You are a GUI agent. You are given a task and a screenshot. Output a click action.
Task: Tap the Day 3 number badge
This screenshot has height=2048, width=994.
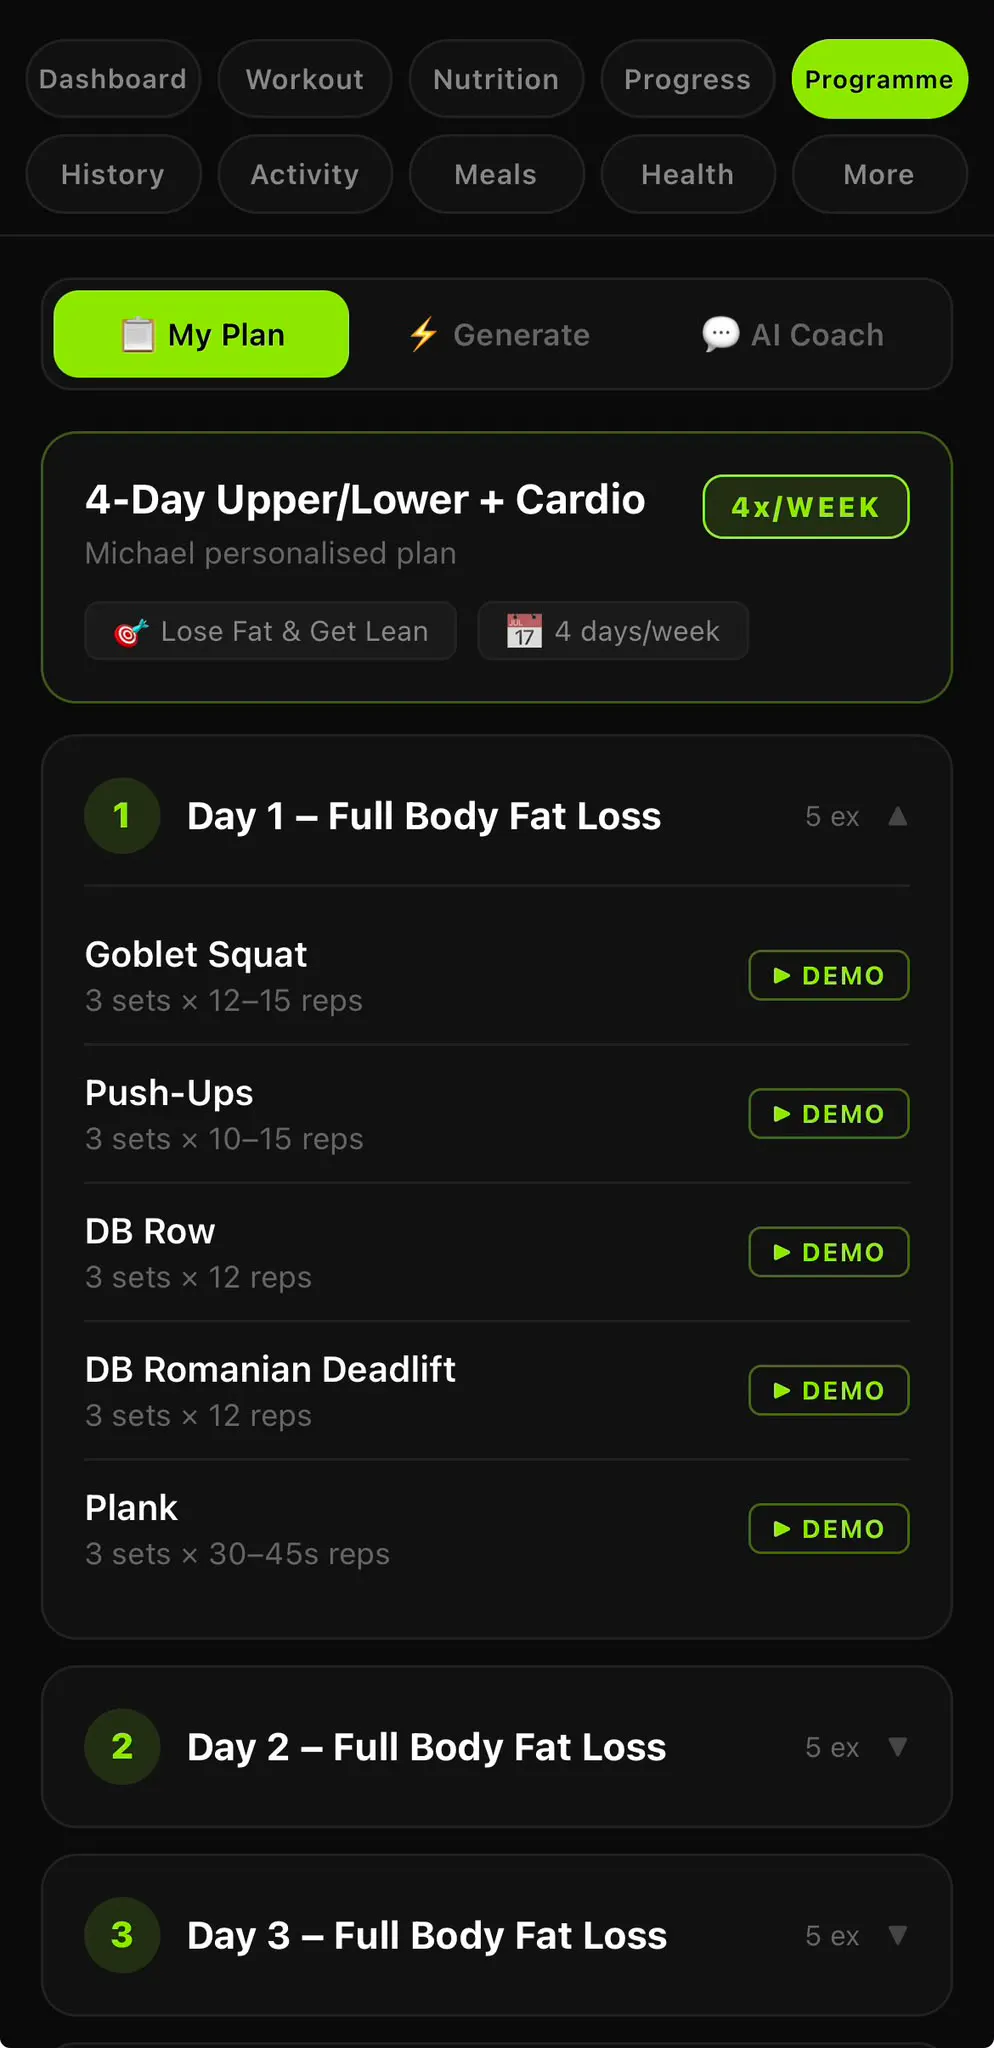coord(122,1935)
